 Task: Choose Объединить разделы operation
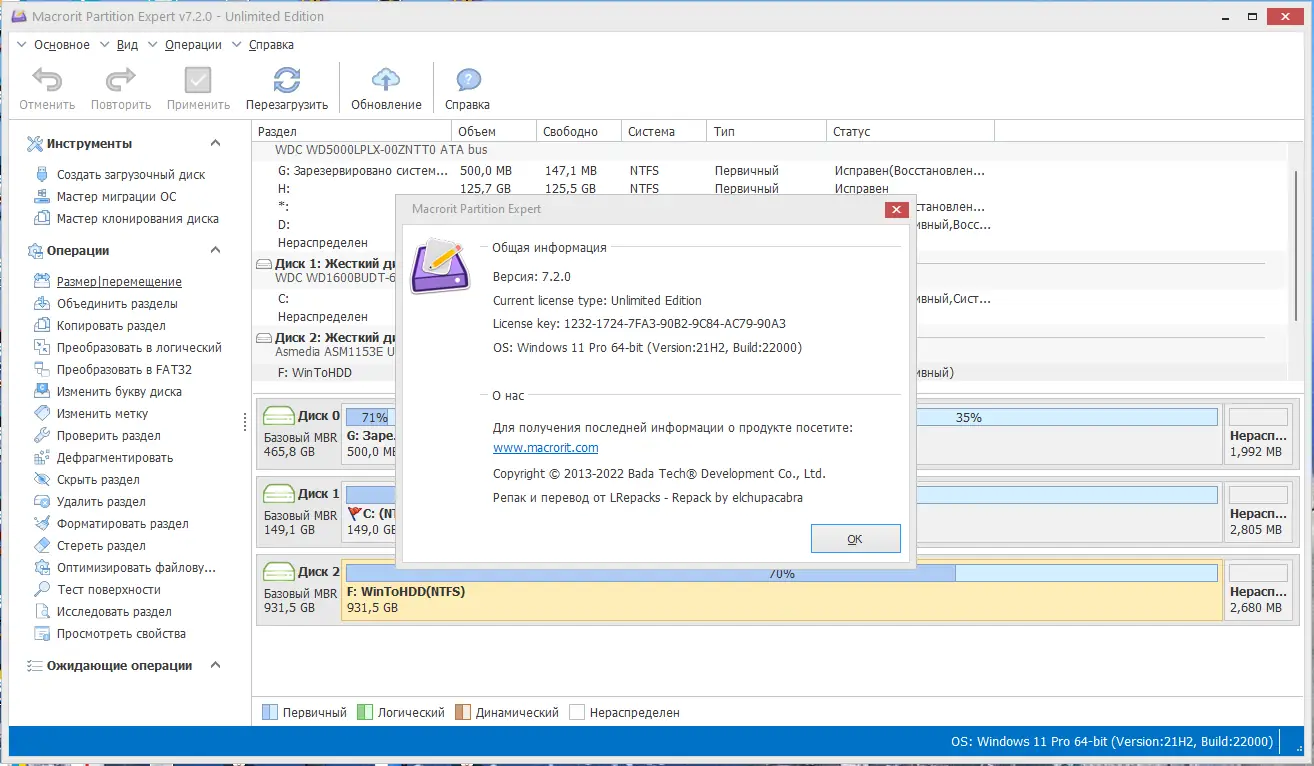117,304
